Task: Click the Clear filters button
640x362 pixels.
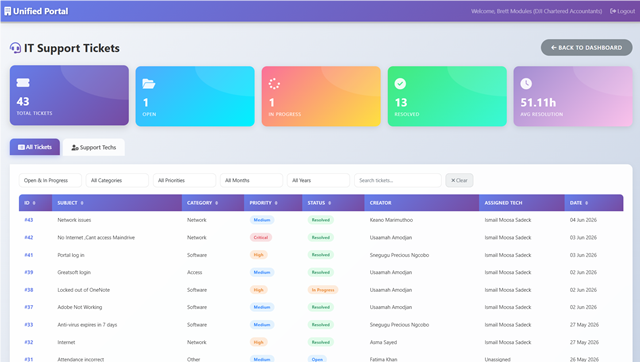Action: [459, 180]
